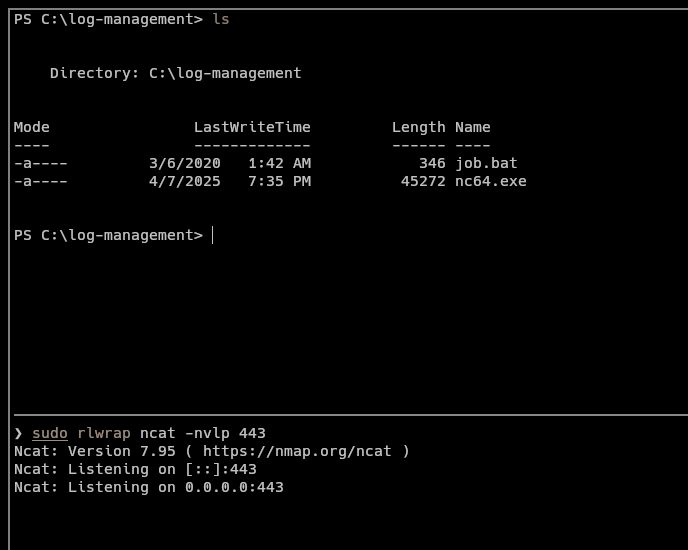Image resolution: width=688 pixels, height=550 pixels.
Task: Click the empty PowerShell prompt cursor
Action: point(212,235)
